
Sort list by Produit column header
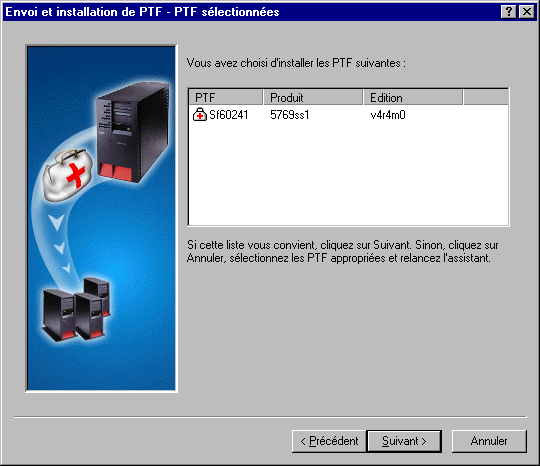(313, 97)
